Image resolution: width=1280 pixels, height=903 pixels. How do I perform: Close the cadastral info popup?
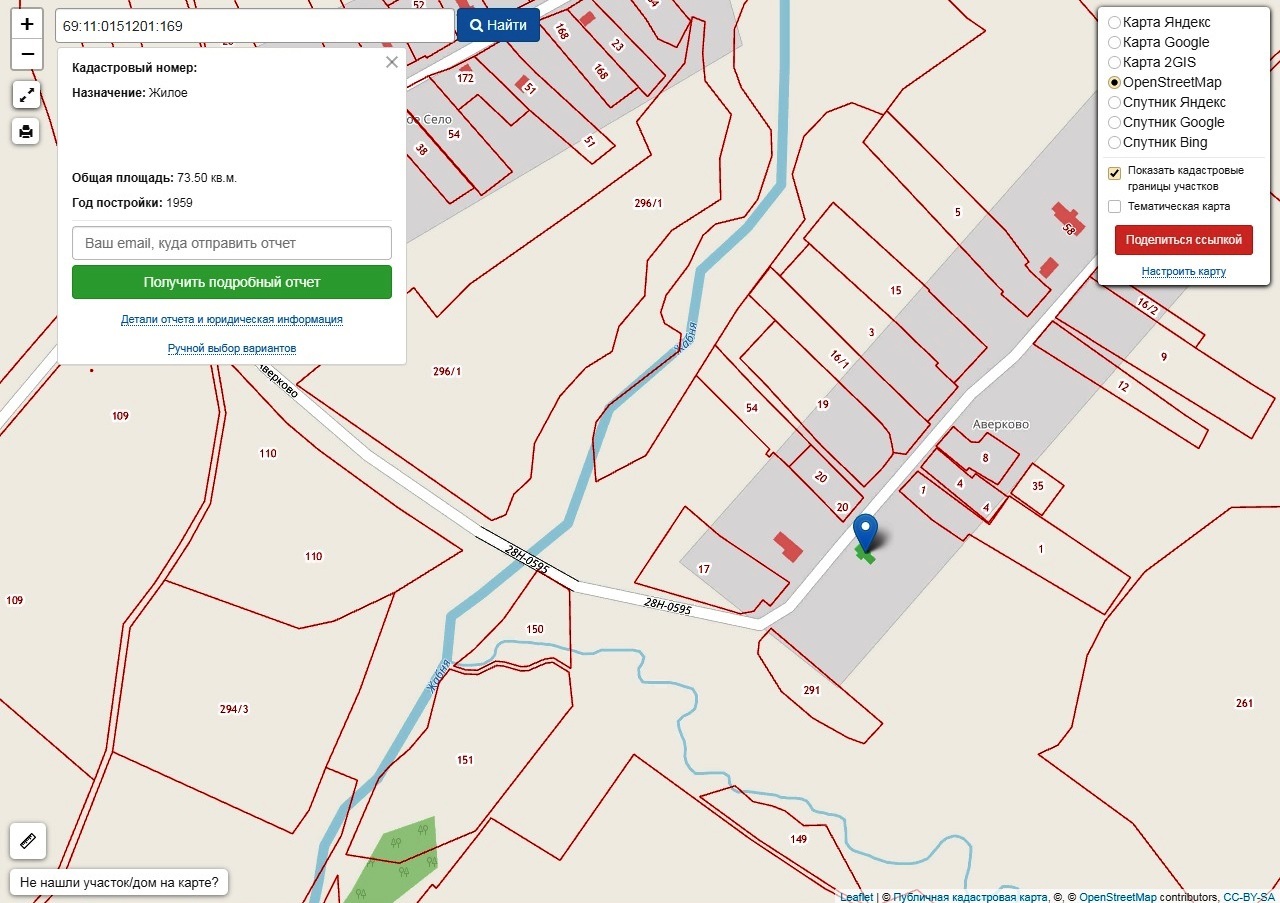[x=392, y=62]
